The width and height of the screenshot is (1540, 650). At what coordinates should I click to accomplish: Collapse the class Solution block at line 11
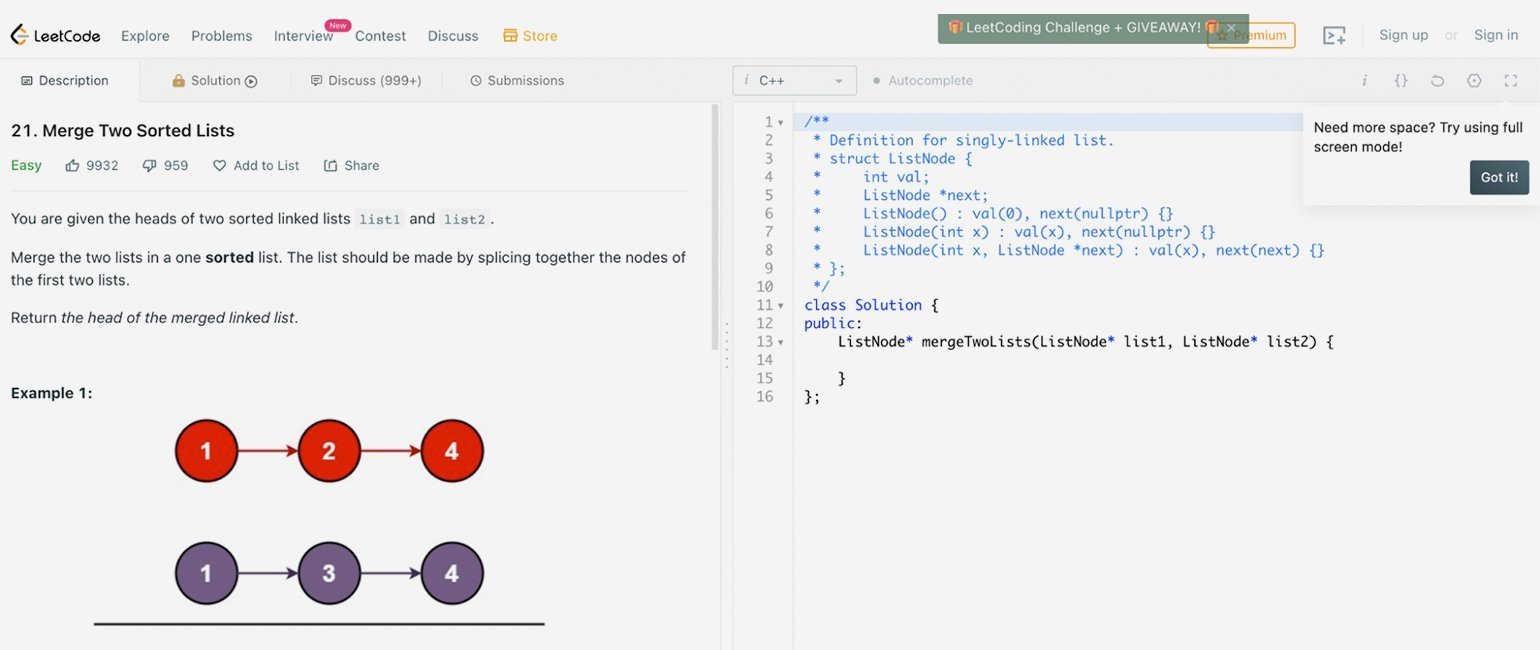(x=781, y=306)
